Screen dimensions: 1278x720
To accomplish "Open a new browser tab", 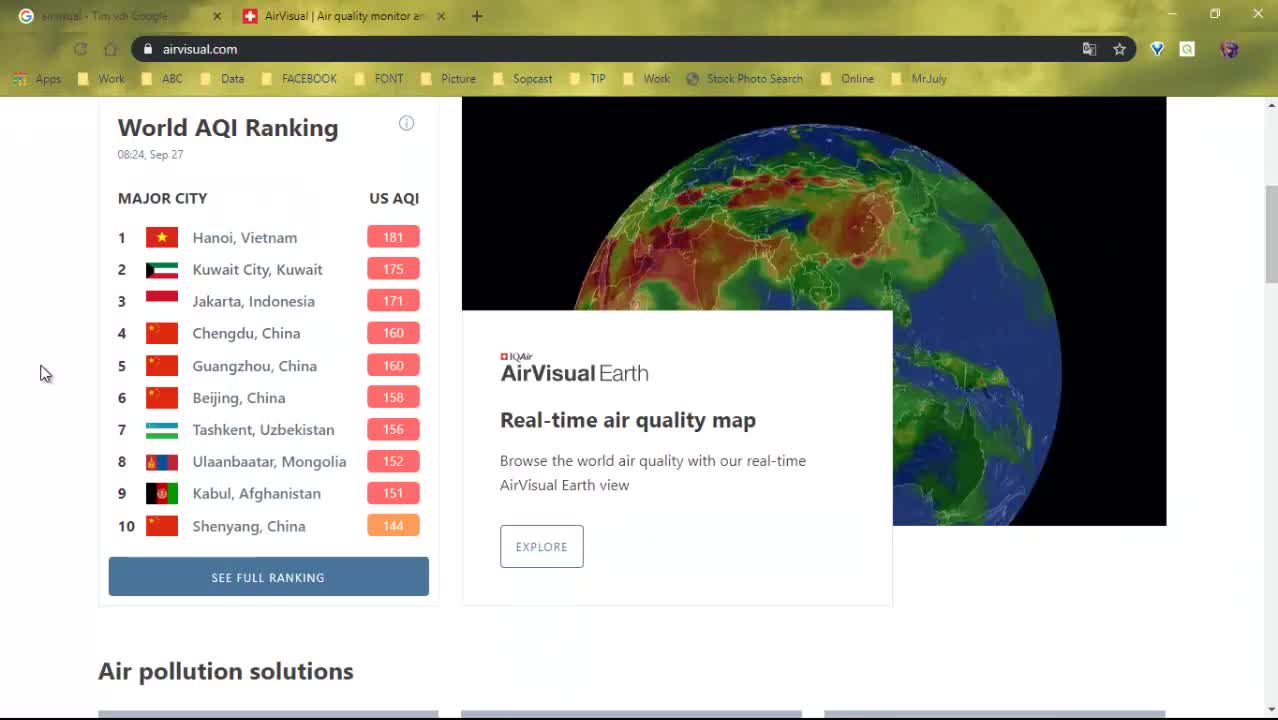I will point(477,16).
